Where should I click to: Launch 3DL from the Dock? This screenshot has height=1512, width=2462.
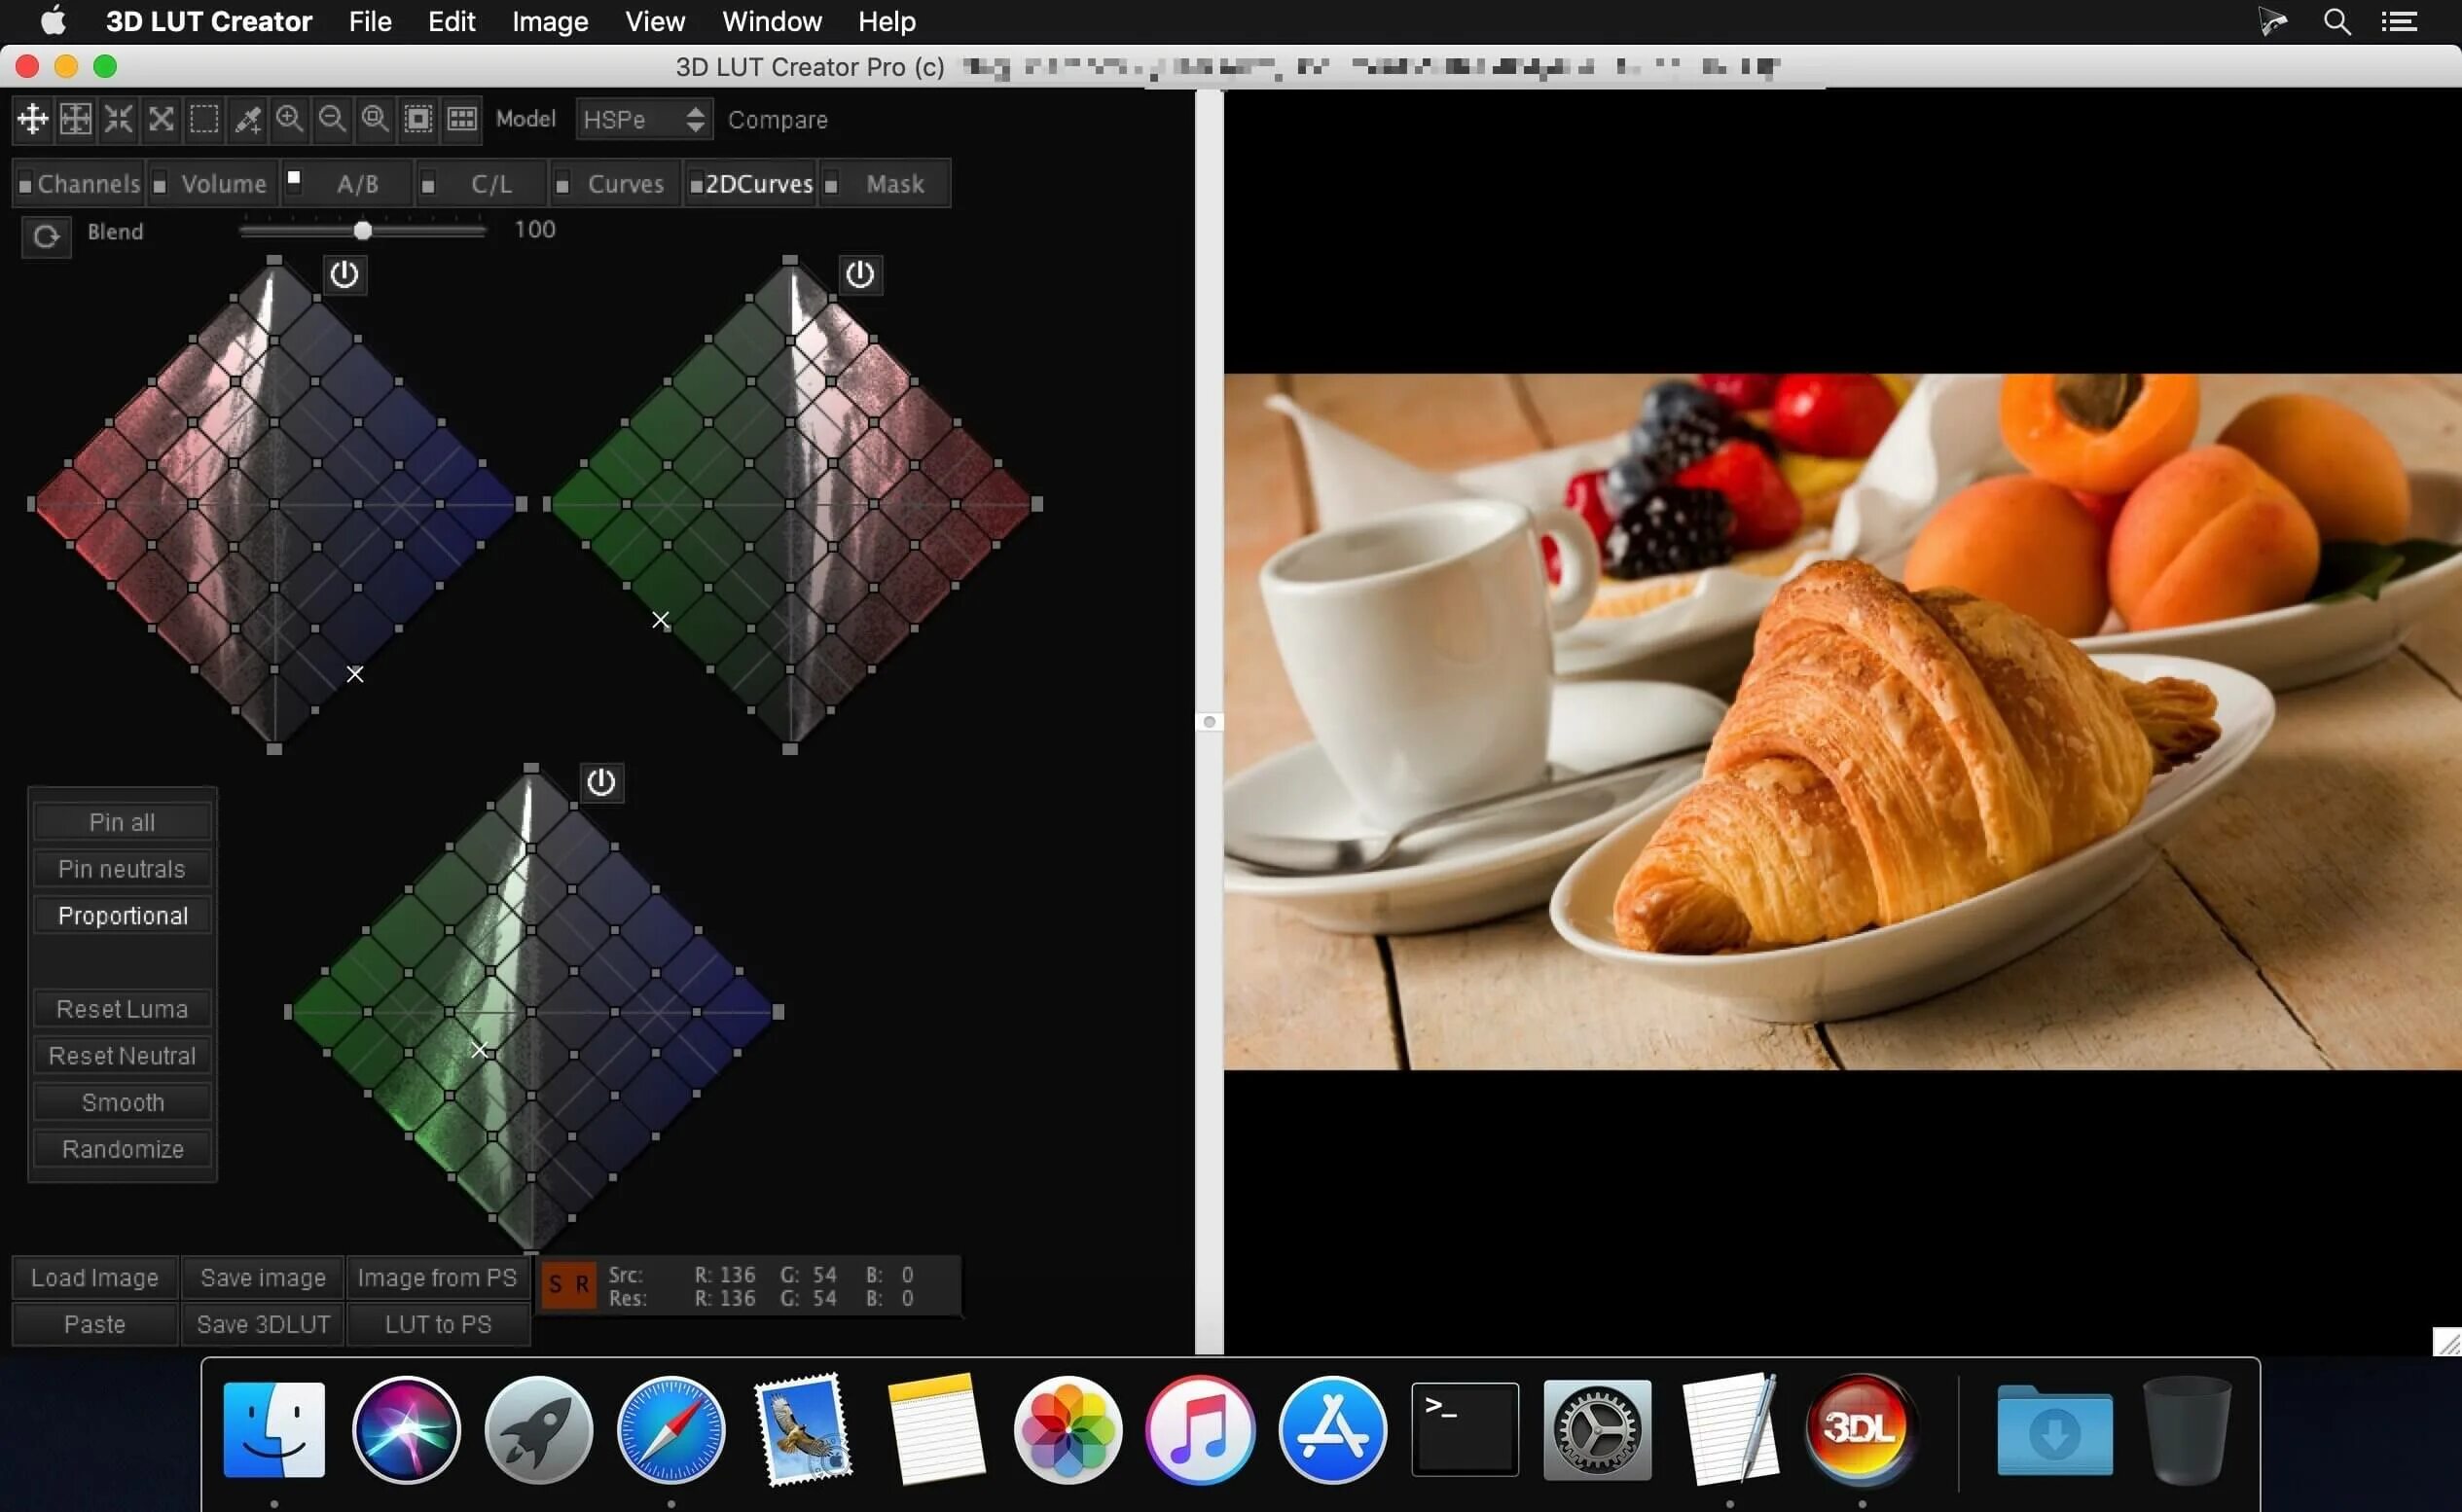coord(1862,1430)
